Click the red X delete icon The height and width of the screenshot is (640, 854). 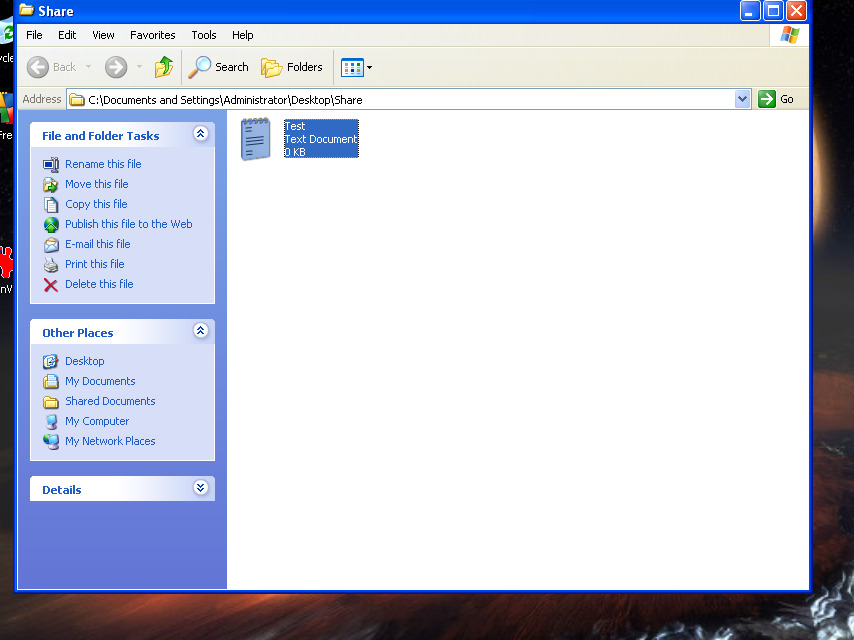51,285
